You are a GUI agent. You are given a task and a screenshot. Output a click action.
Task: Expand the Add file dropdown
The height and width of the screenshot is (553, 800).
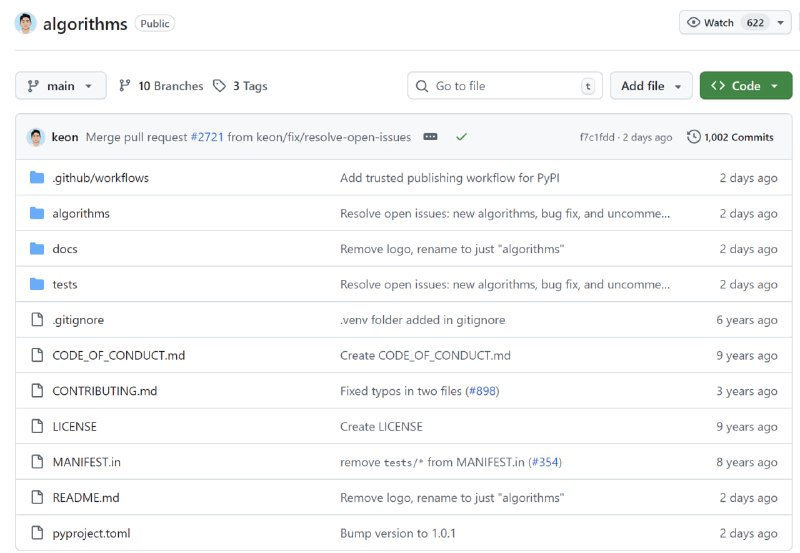[651, 86]
